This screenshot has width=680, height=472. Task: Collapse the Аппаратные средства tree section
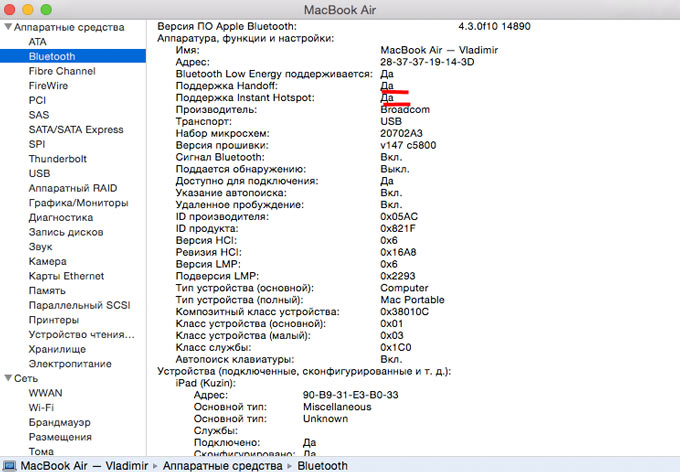coord(8,27)
